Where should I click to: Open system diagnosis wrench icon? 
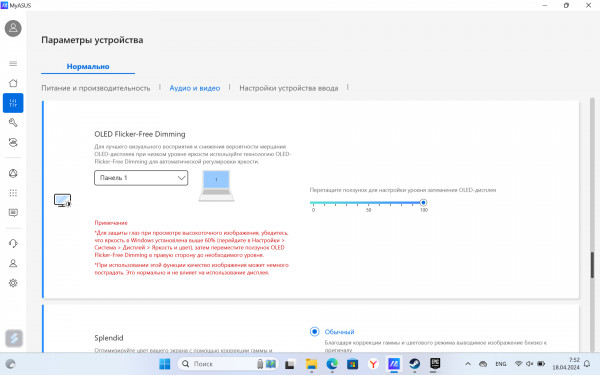pos(13,122)
